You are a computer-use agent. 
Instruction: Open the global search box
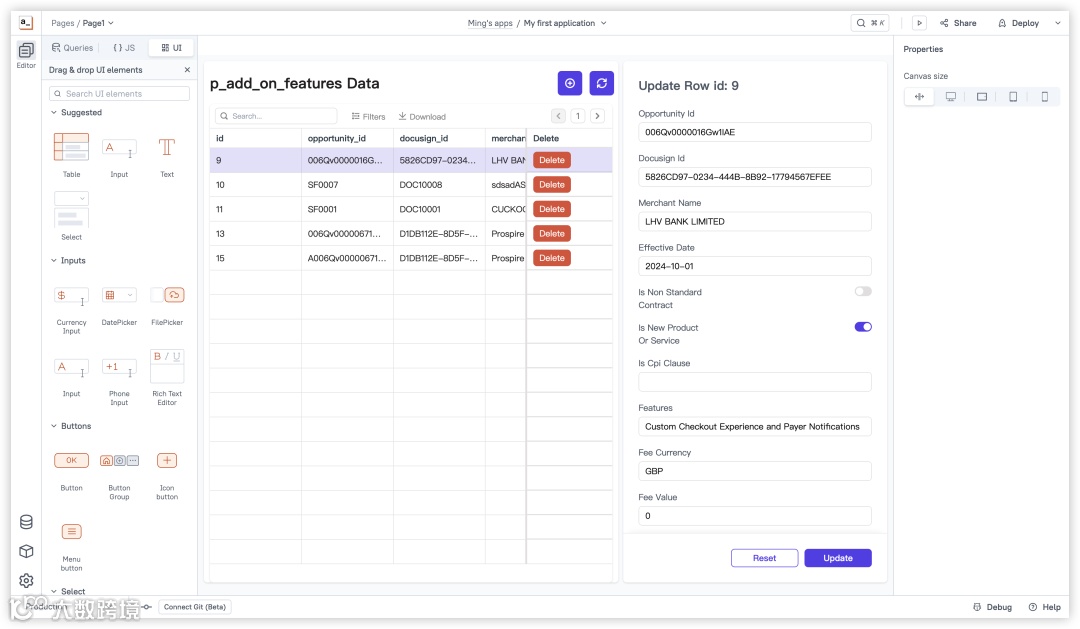click(870, 23)
